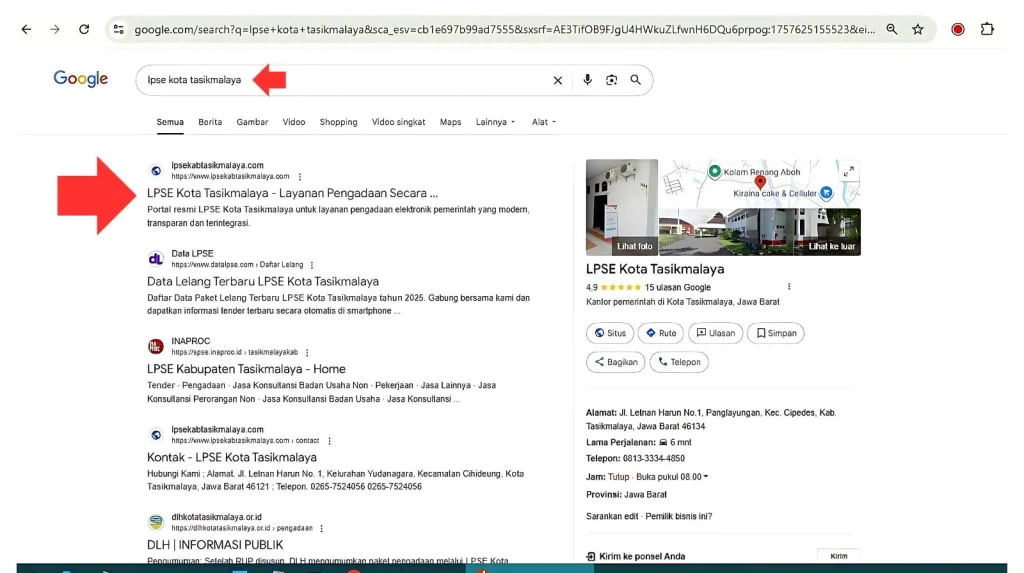Click the voice search microphone icon
Screen dimensions: 1024x573
(587, 80)
